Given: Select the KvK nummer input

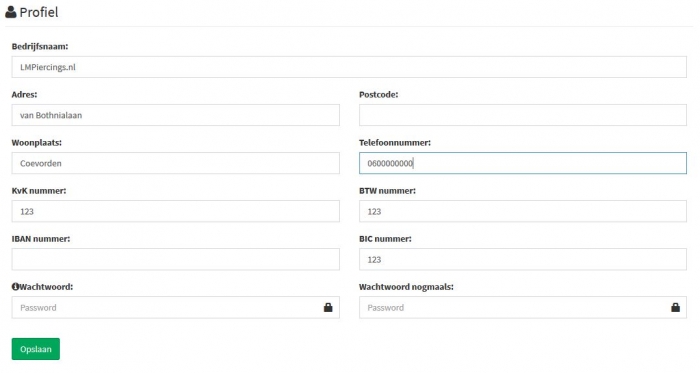Looking at the screenshot, I should (175, 211).
